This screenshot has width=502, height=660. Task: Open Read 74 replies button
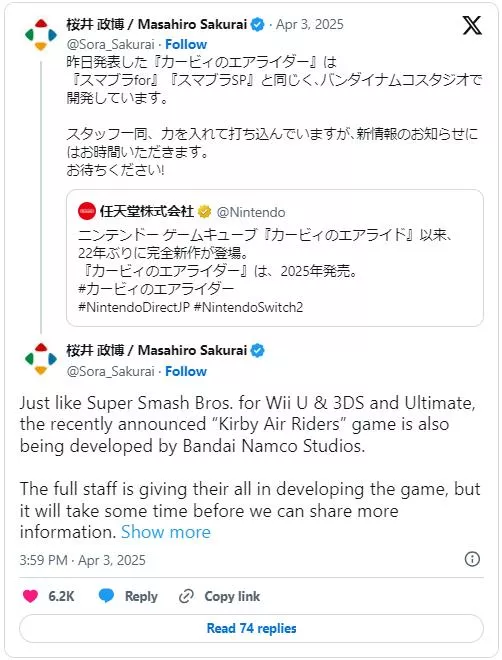point(251,628)
